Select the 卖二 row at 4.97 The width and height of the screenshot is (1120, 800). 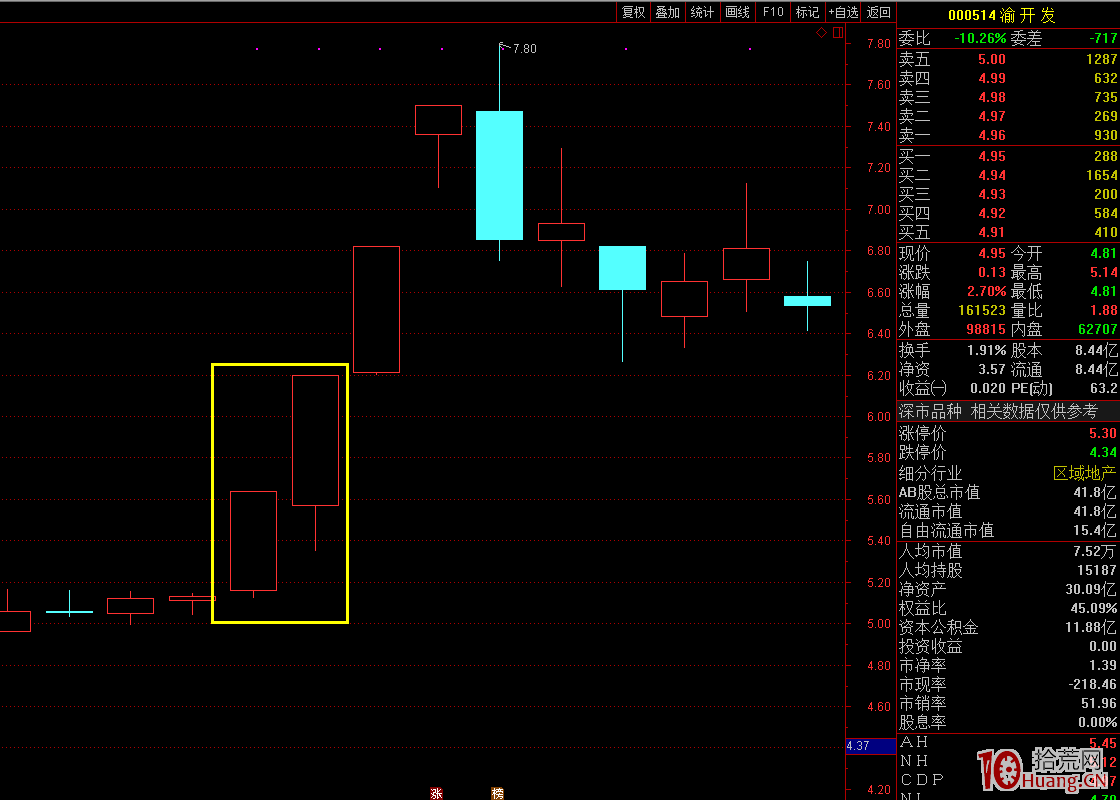1008,116
